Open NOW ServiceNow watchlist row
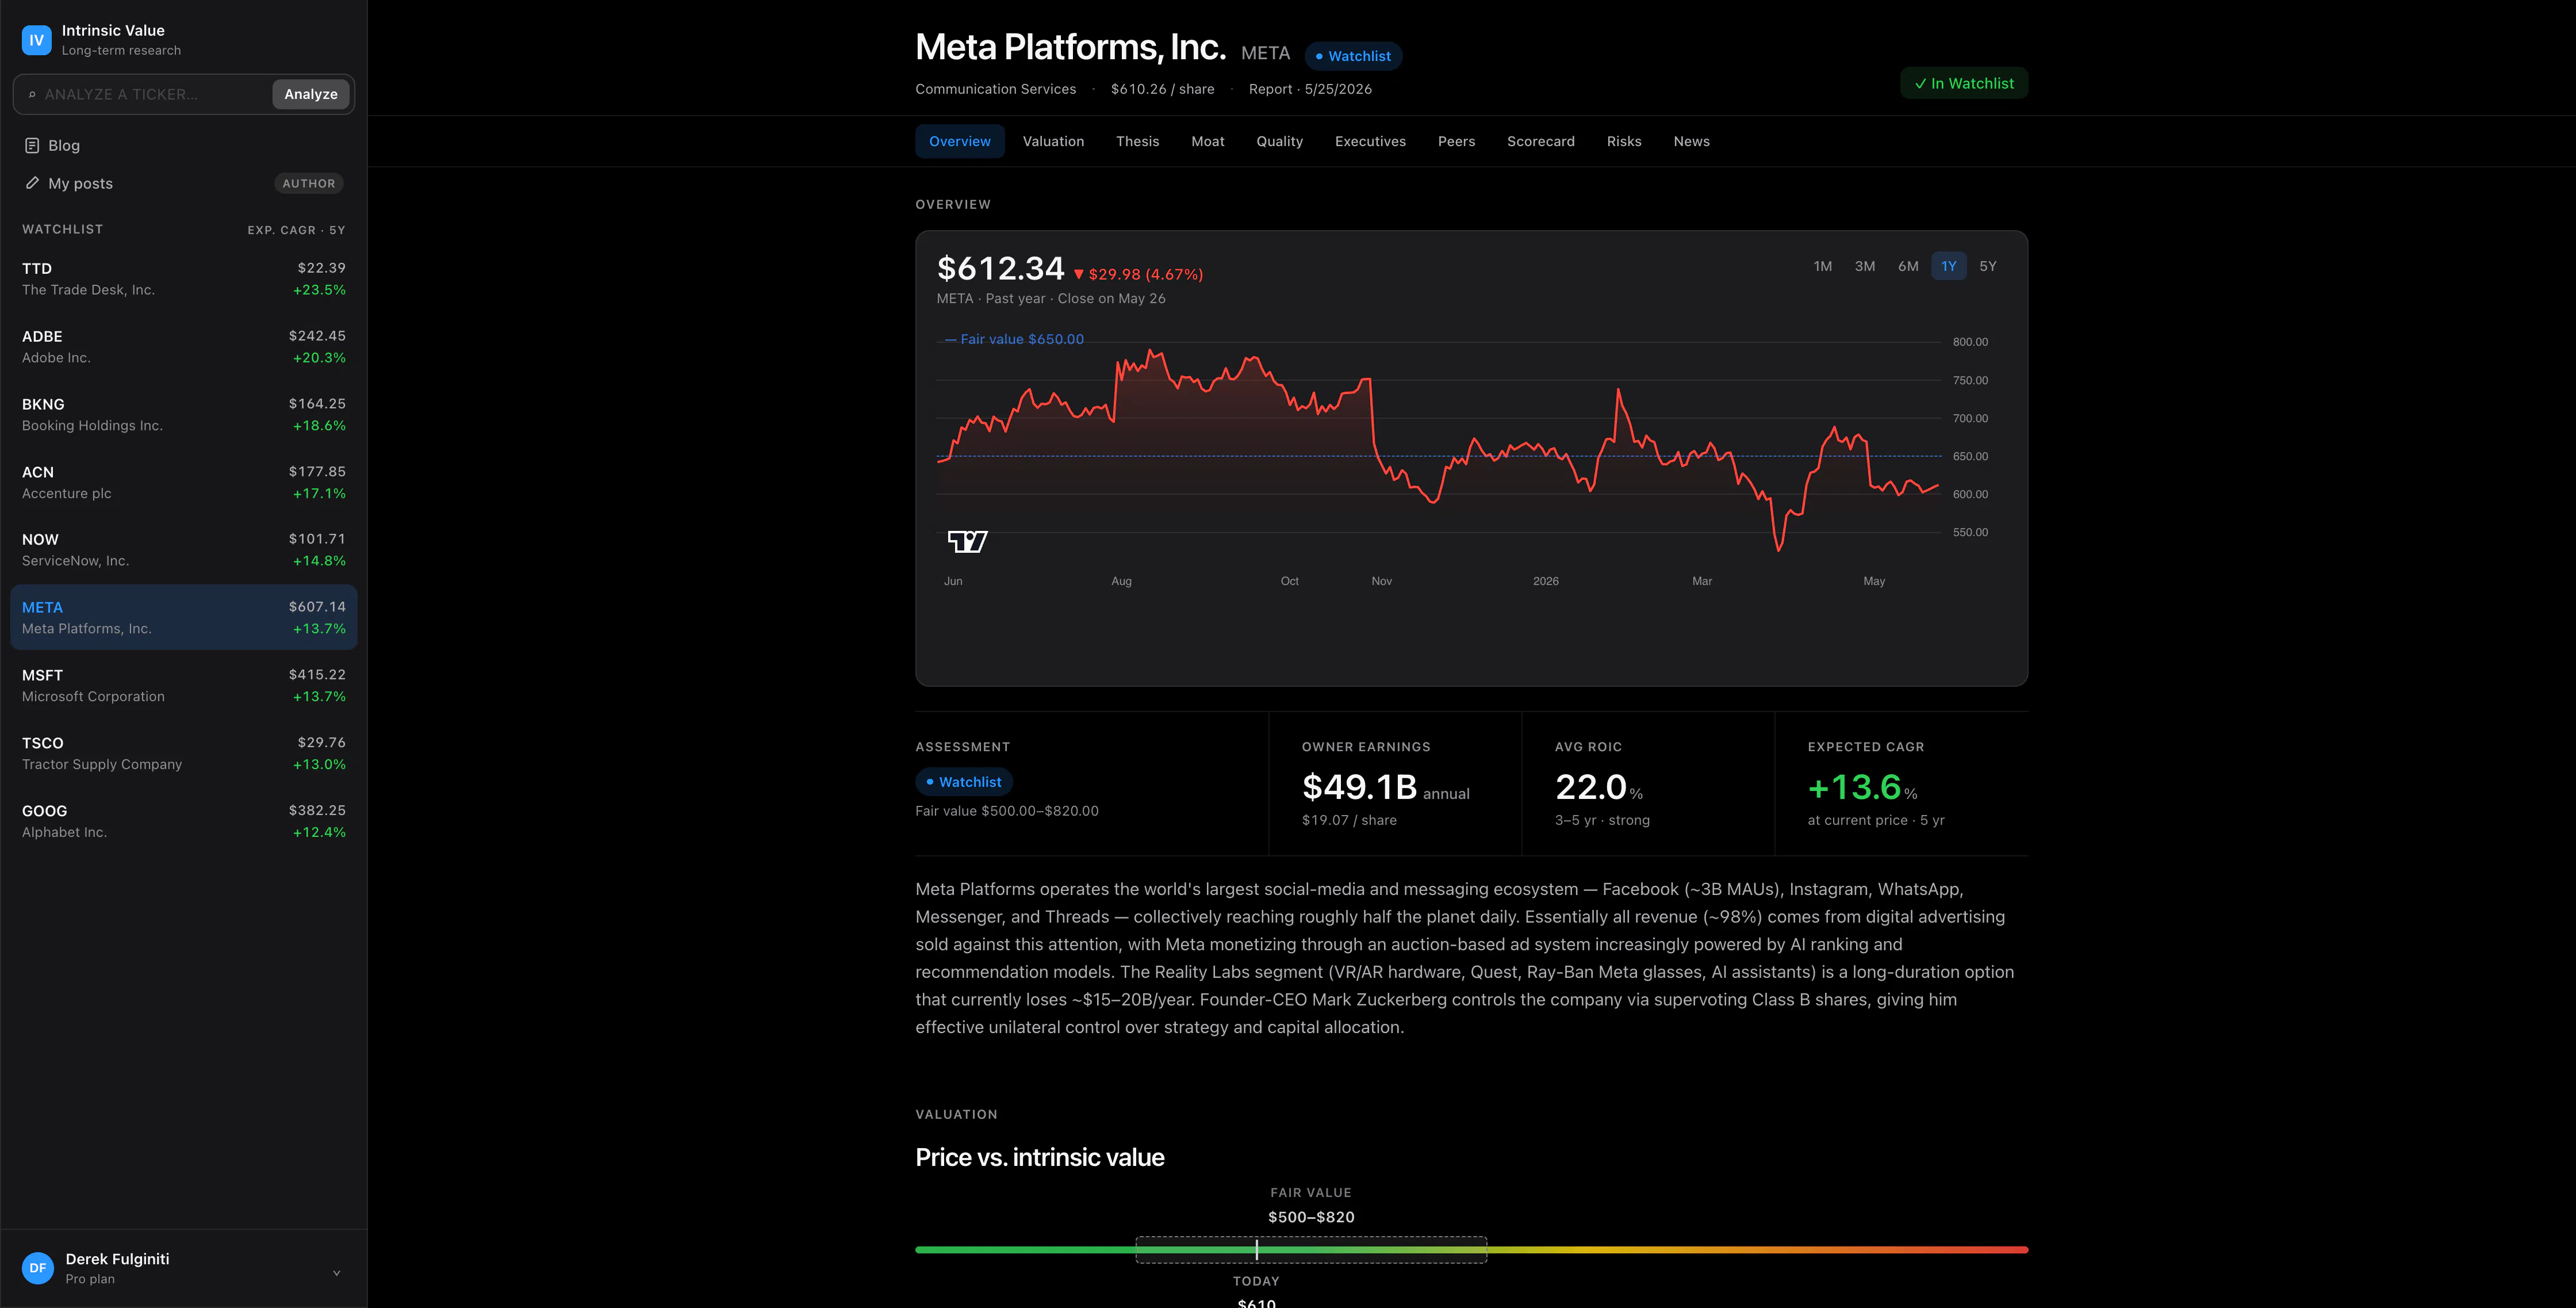Screen dimensions: 2576x1308 184,550
